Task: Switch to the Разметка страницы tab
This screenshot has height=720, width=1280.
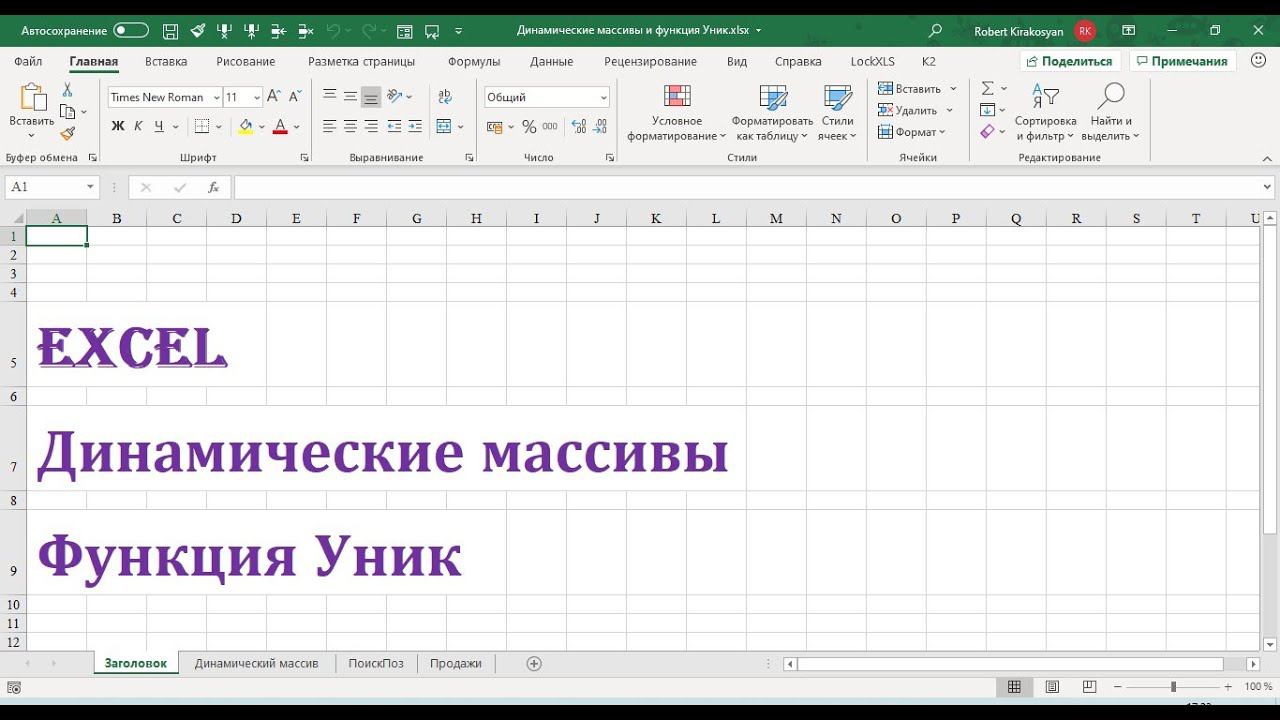Action: 361,61
